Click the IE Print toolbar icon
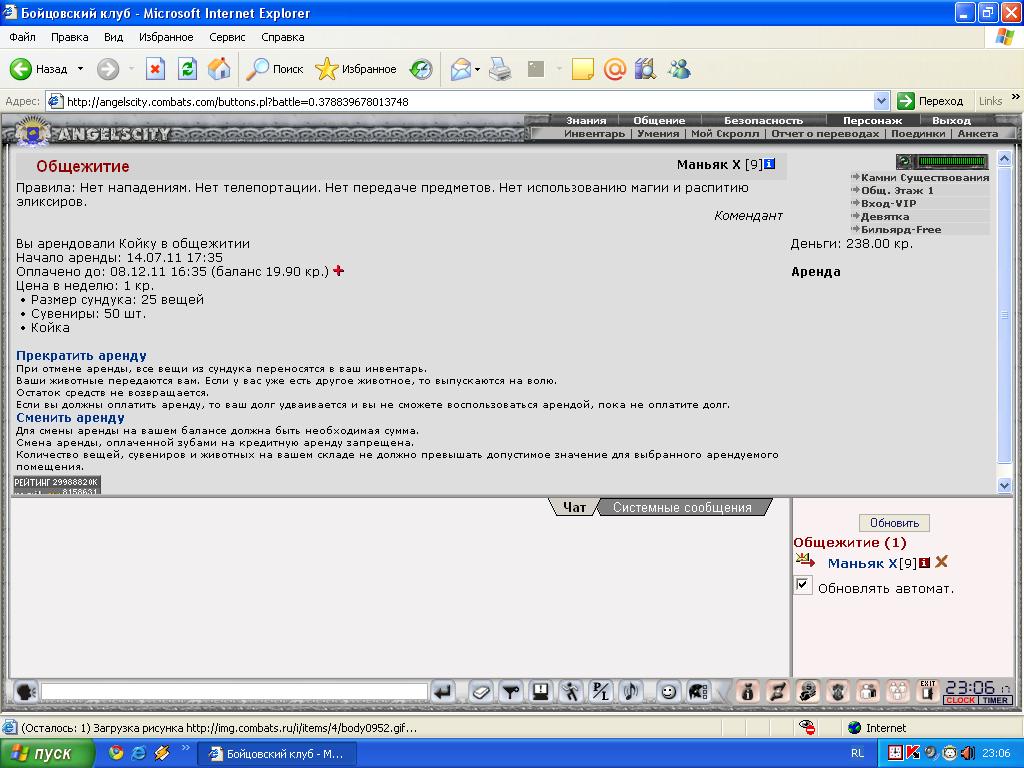 pos(500,69)
